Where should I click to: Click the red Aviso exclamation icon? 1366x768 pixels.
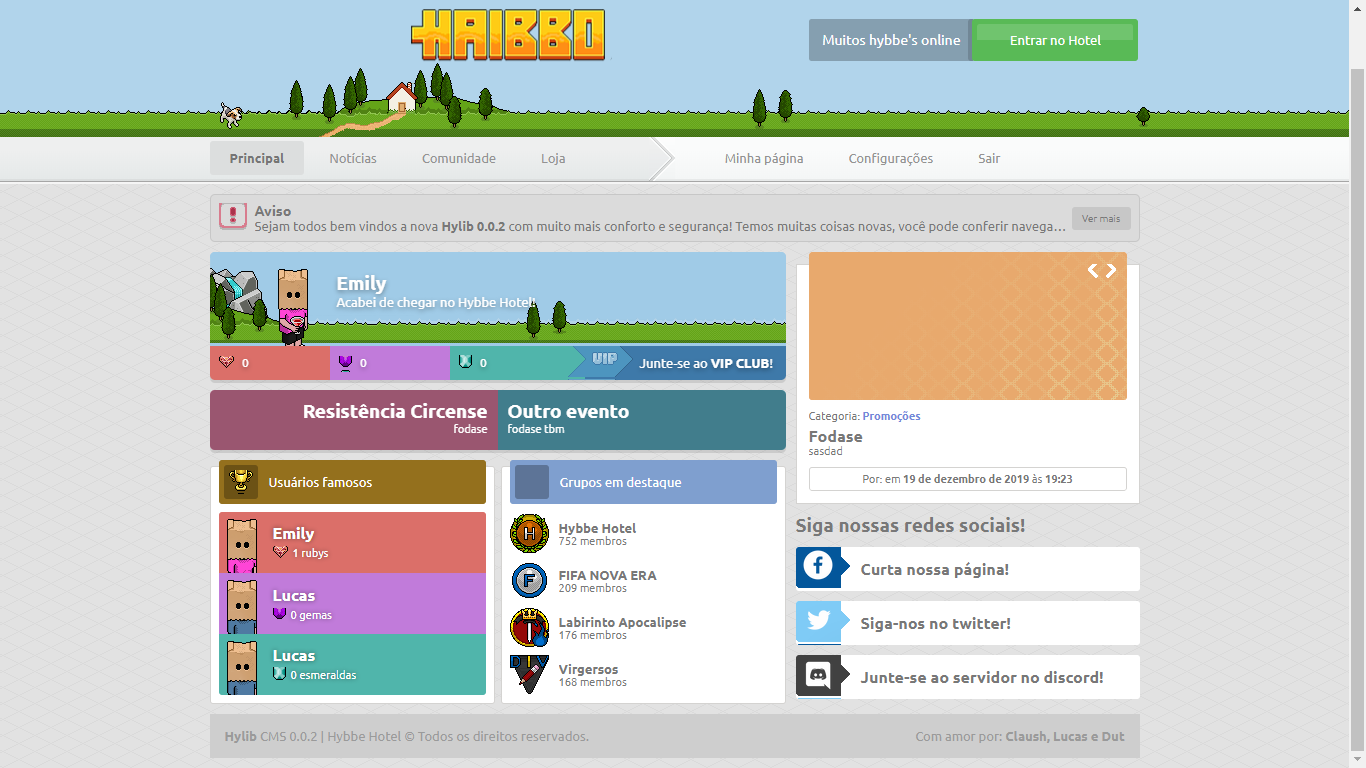pos(233,216)
